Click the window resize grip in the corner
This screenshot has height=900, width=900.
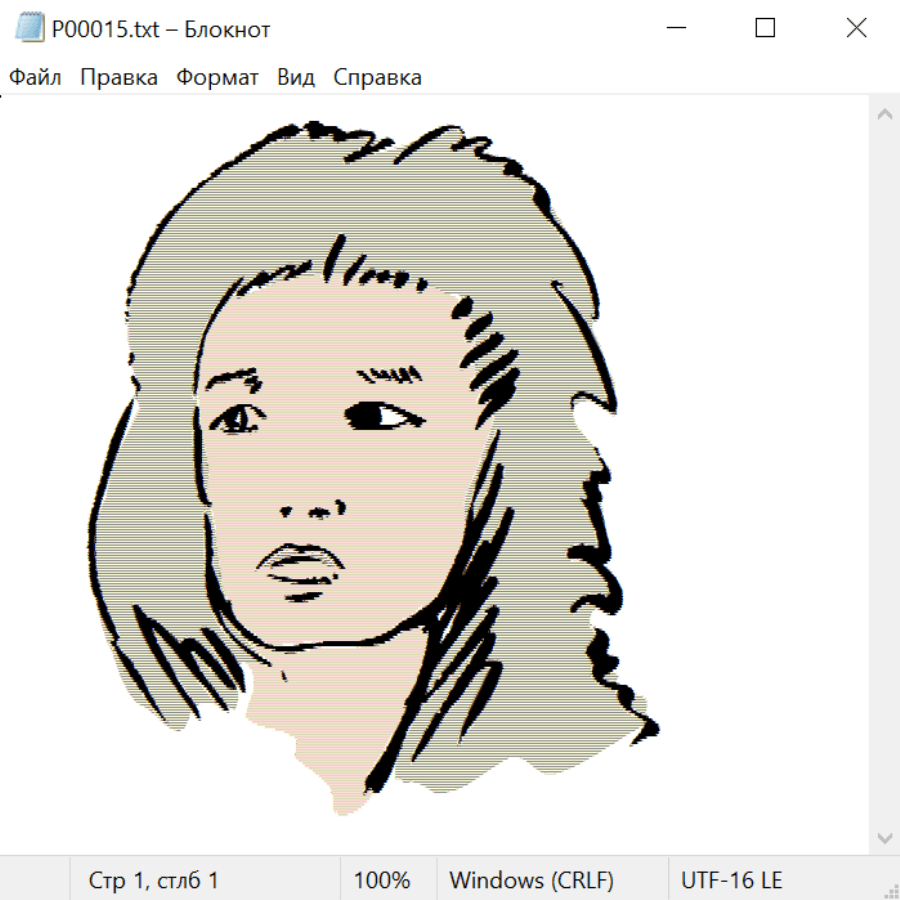tap(891, 891)
